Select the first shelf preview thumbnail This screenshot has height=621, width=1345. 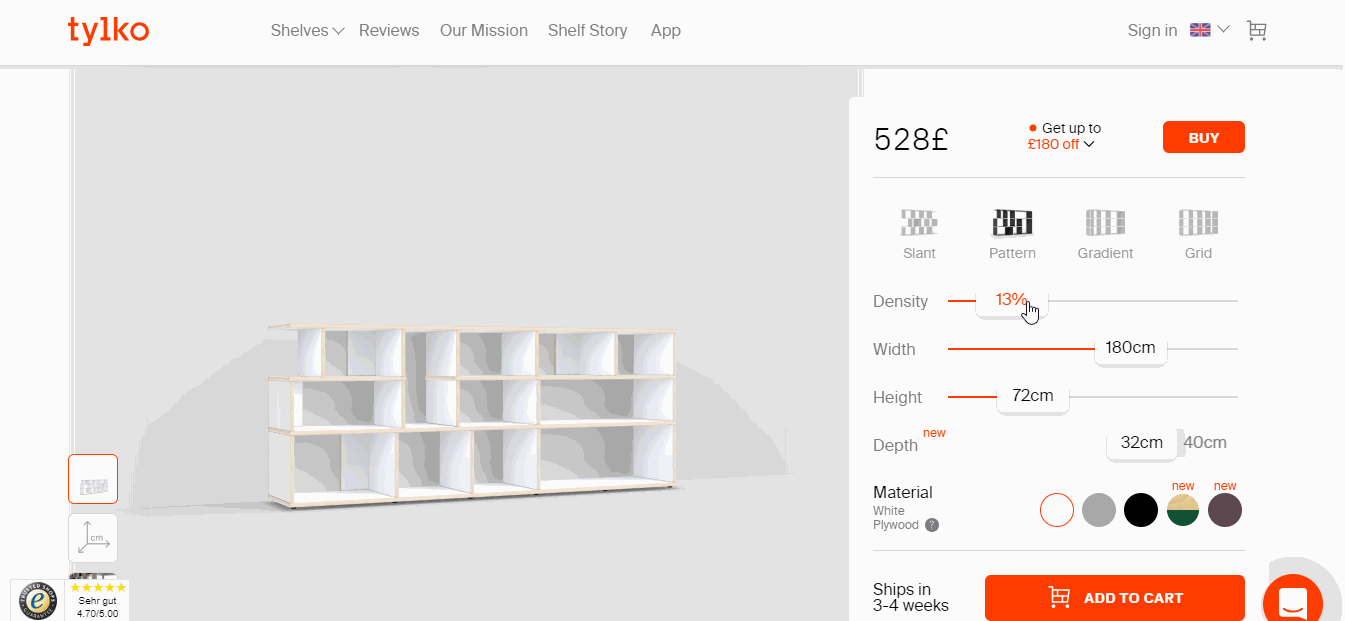click(x=93, y=479)
